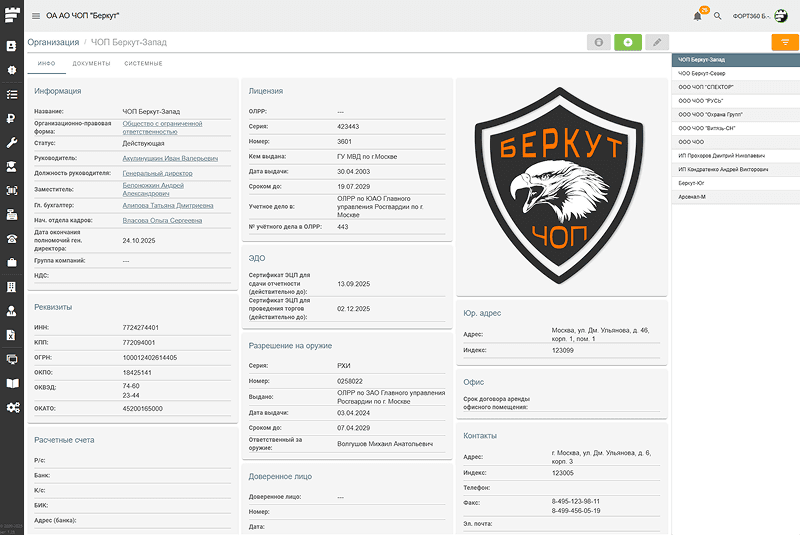
Task: Open the telephone sidebar icon
Action: coord(12,238)
